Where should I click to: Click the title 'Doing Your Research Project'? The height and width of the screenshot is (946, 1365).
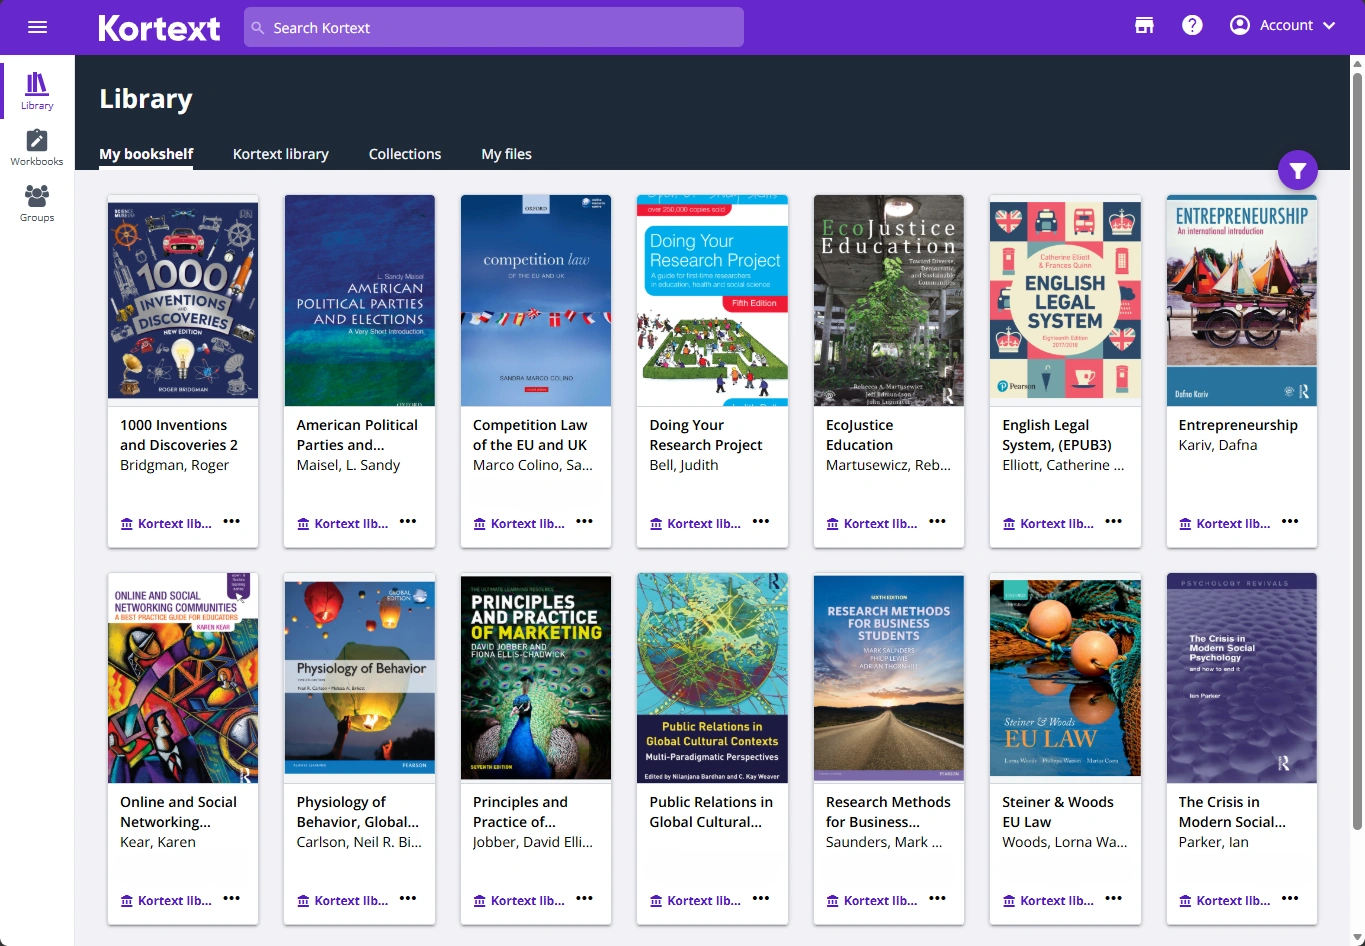pos(706,435)
